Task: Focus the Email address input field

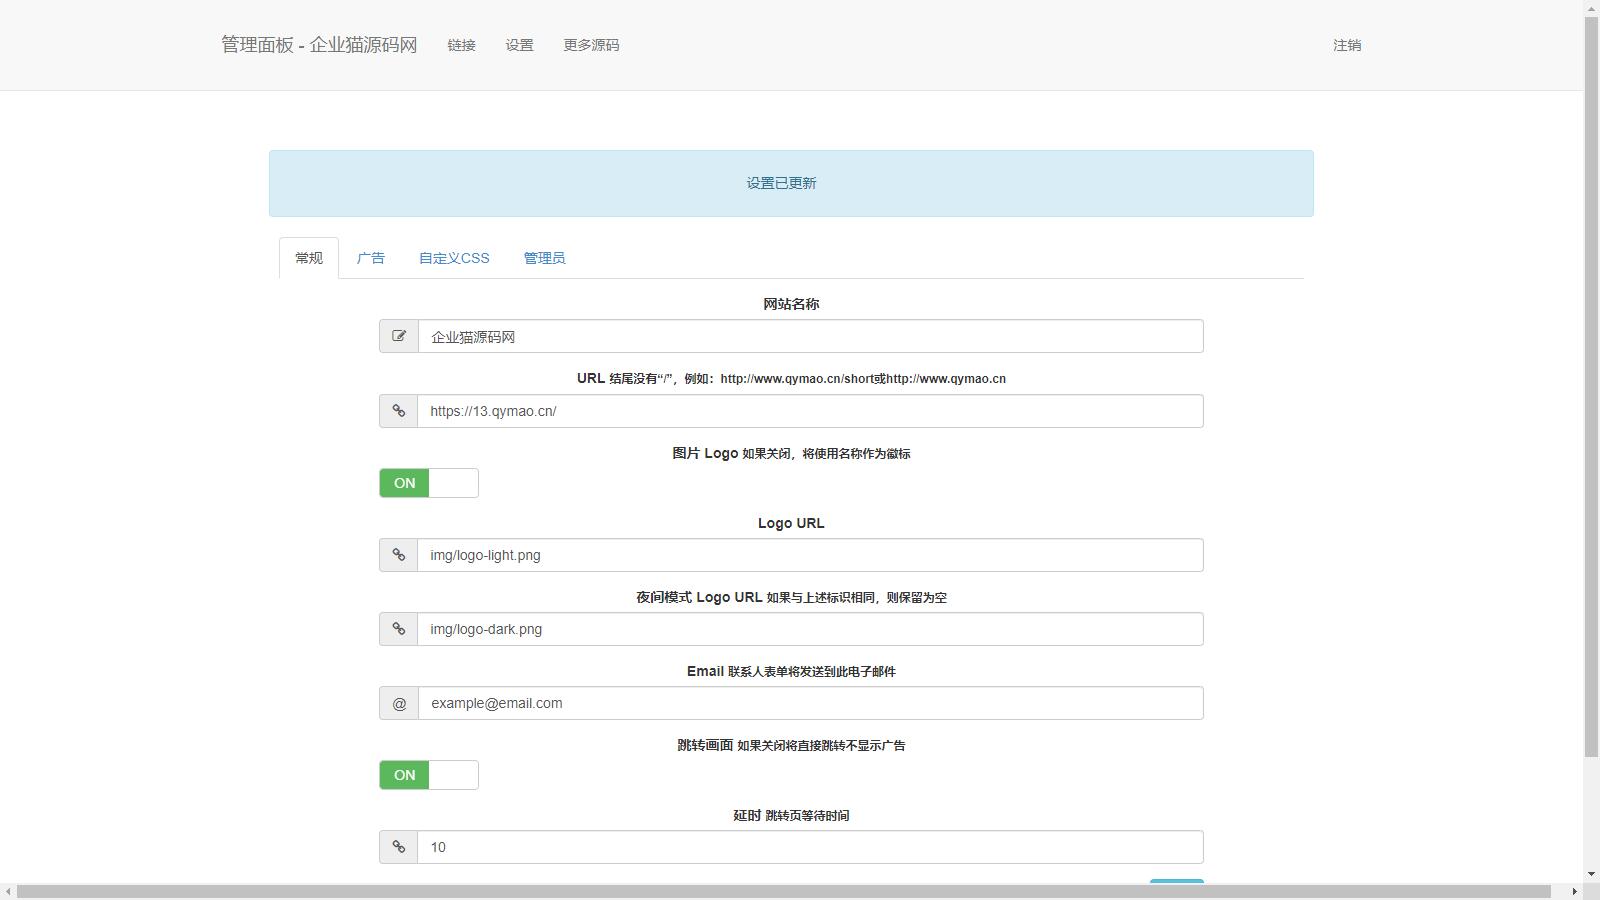Action: click(810, 703)
